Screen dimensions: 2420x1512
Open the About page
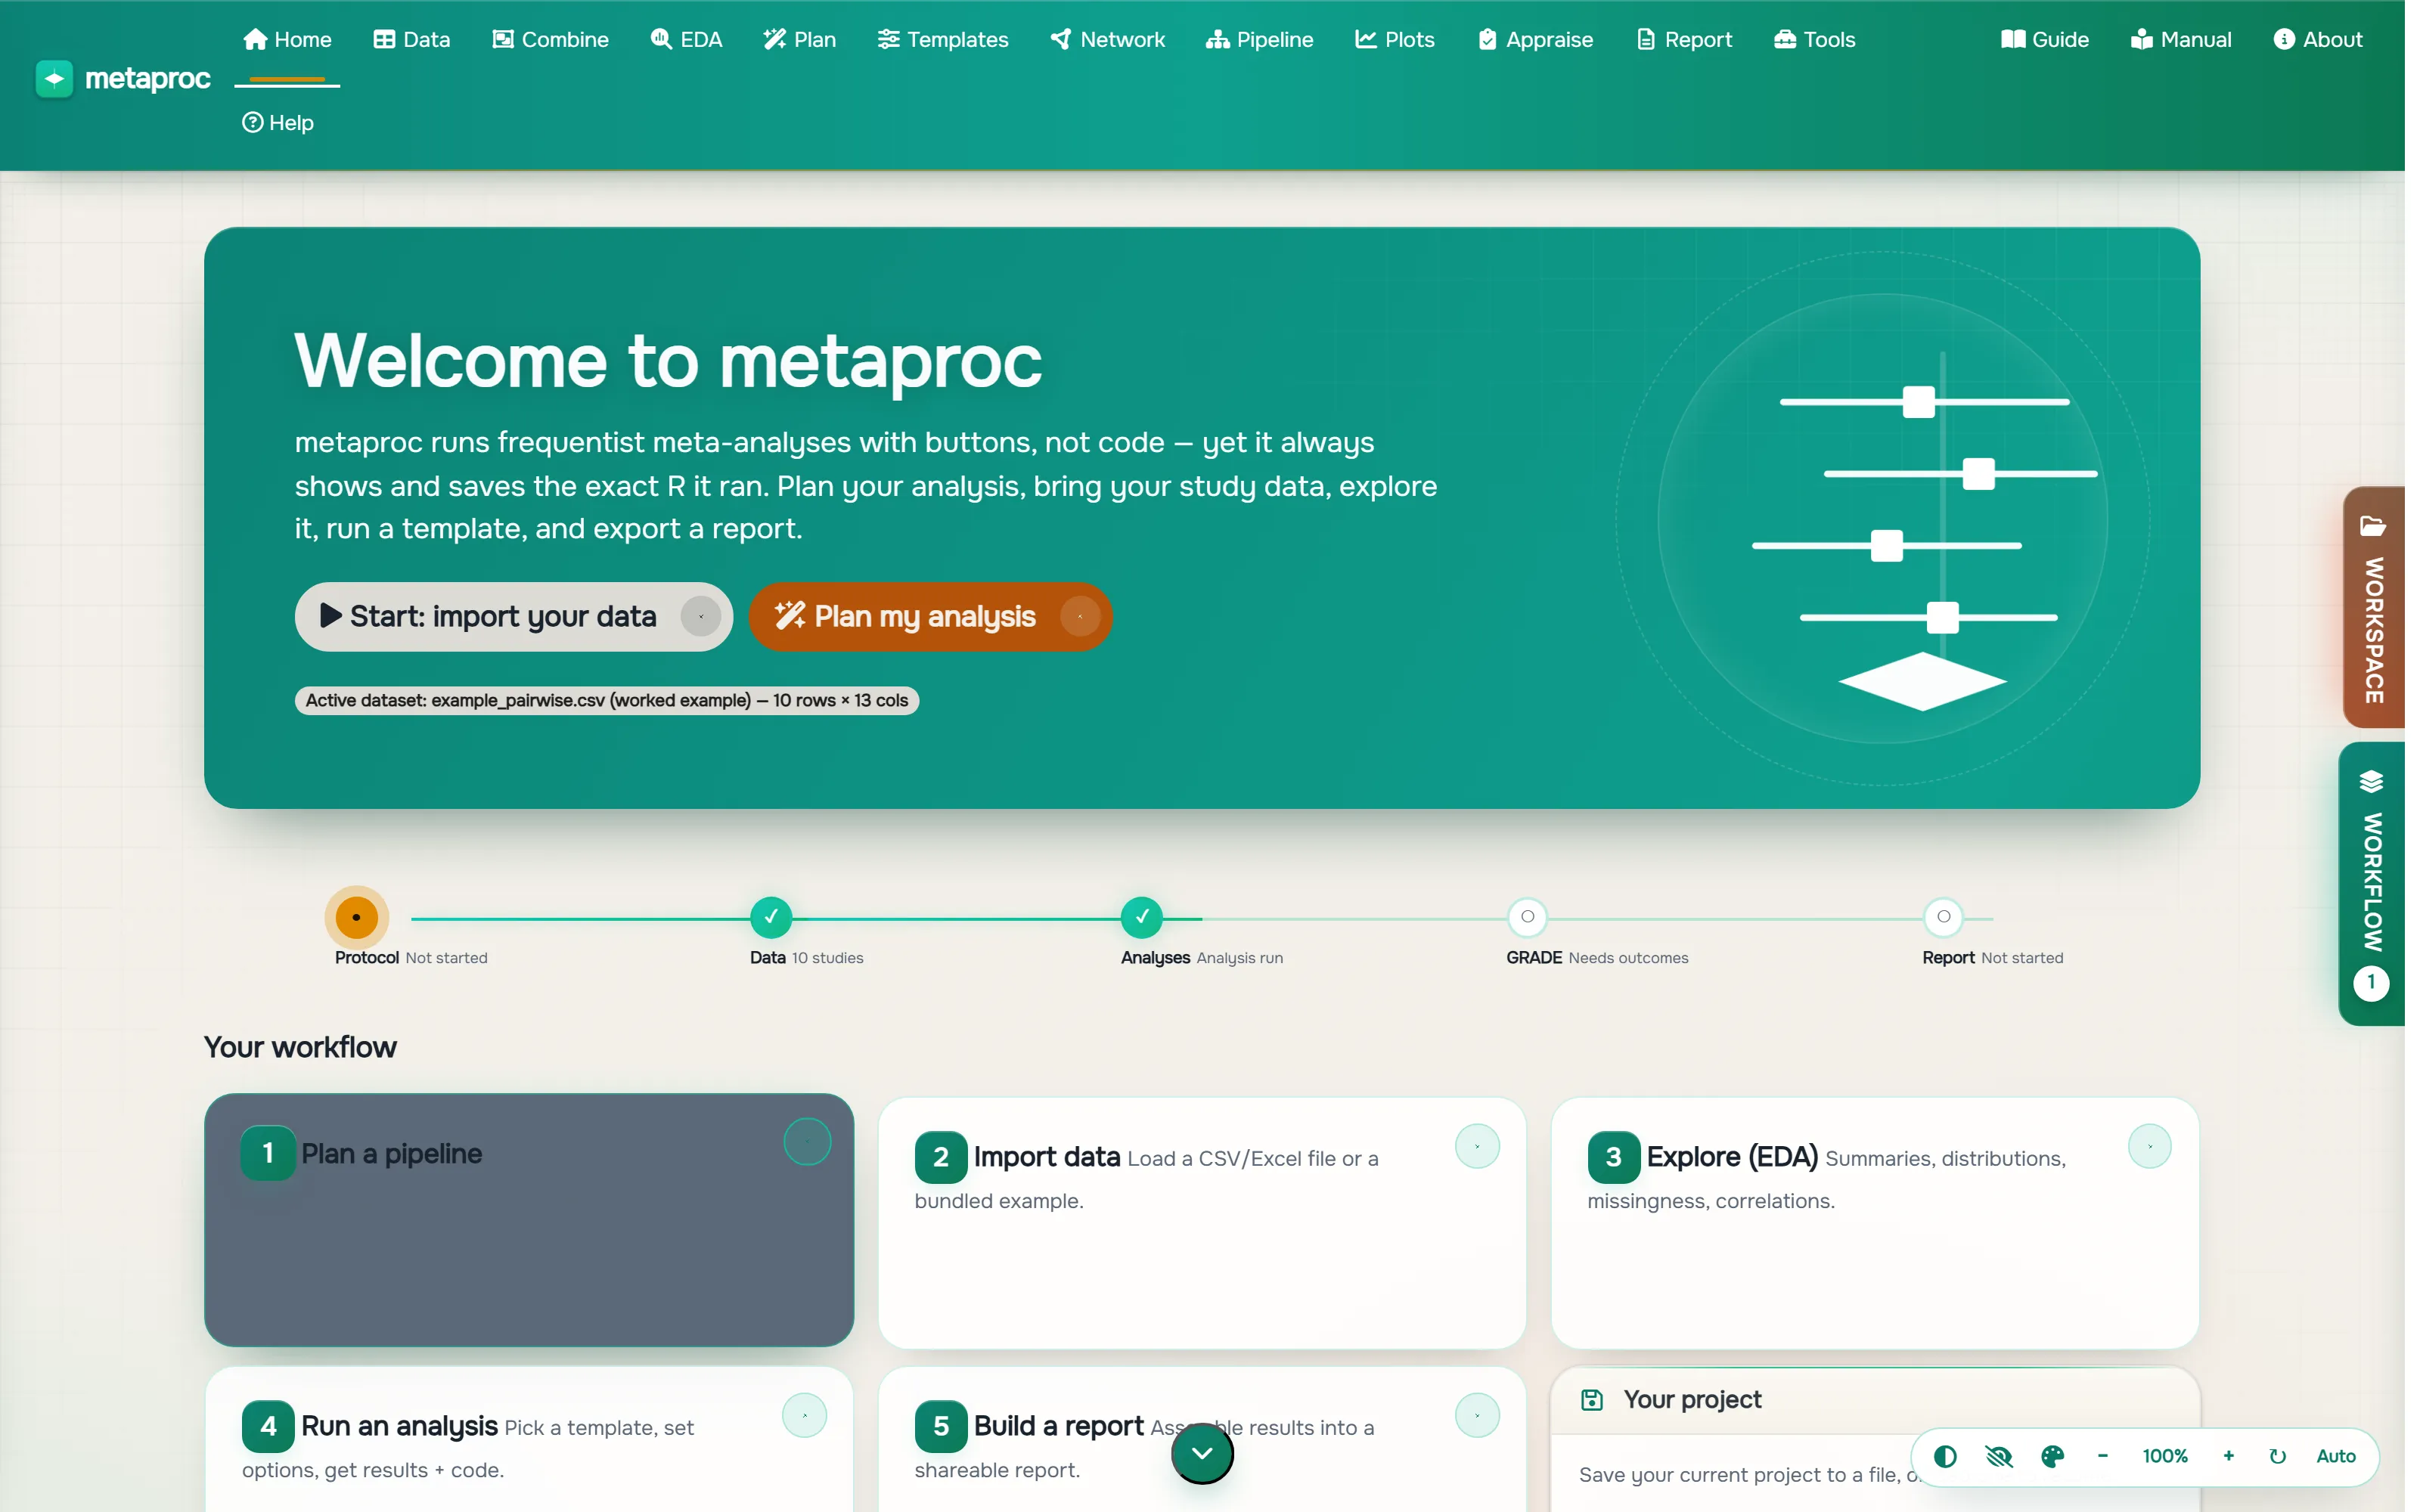coord(2318,39)
